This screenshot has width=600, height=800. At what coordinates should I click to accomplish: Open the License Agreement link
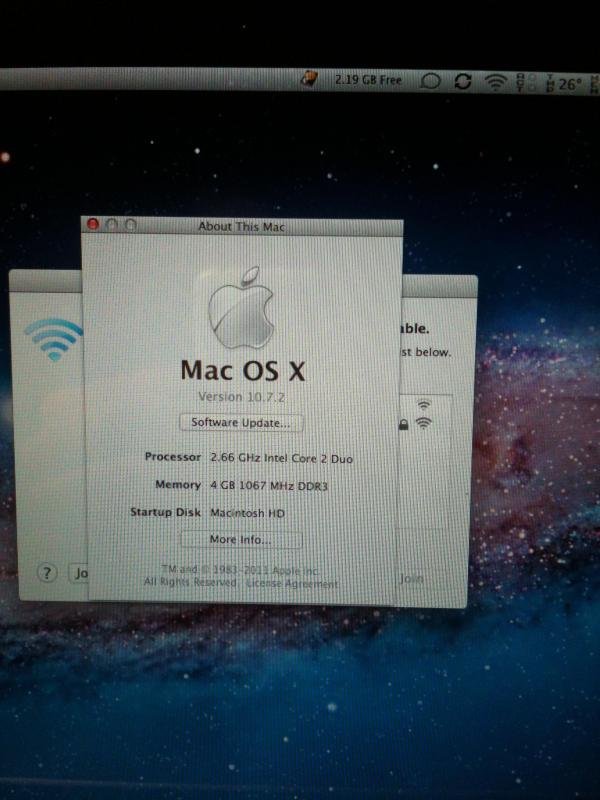(x=292, y=584)
